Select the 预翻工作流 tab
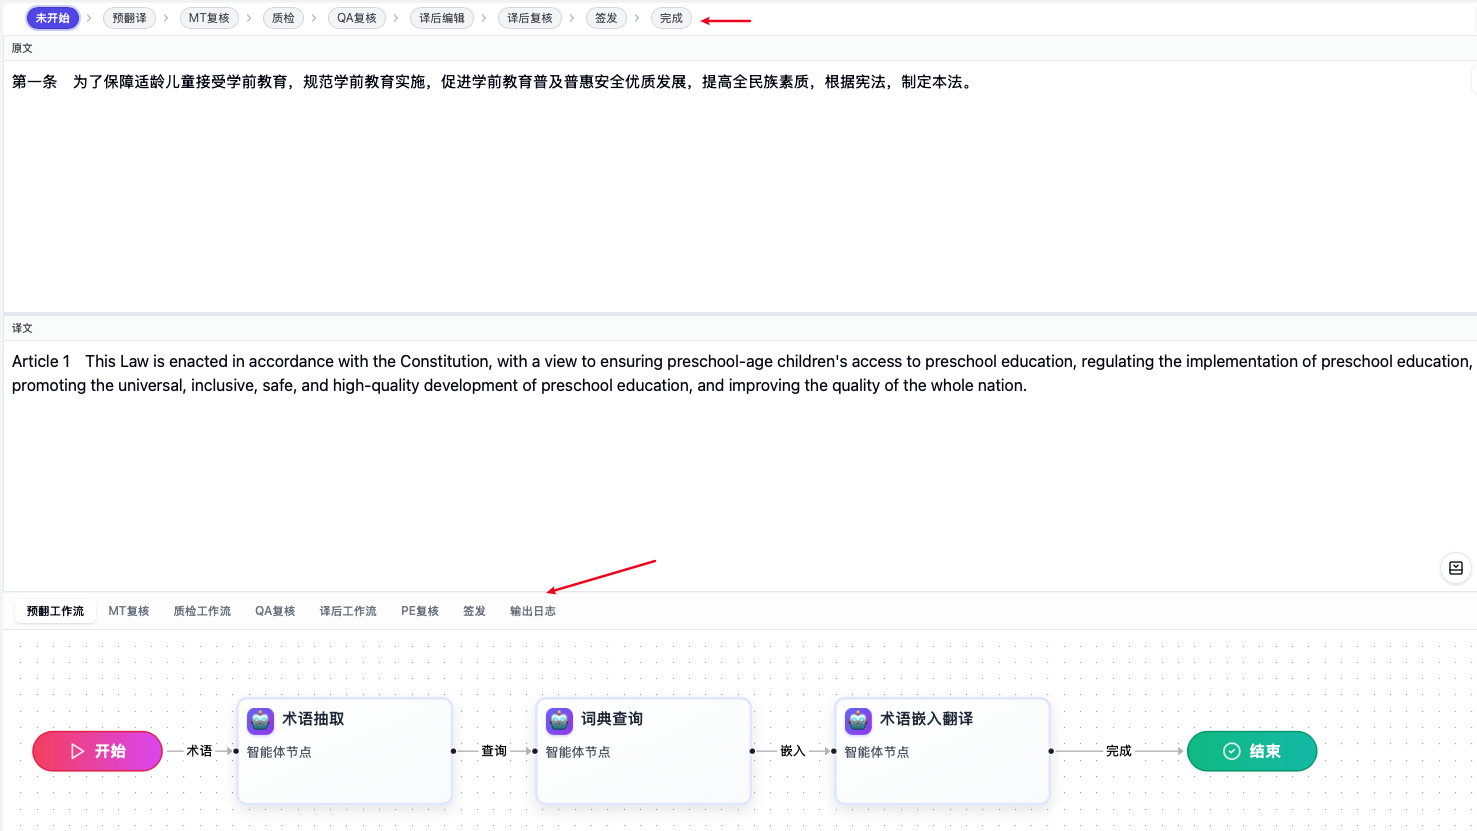Image resolution: width=1477 pixels, height=831 pixels. 55,611
